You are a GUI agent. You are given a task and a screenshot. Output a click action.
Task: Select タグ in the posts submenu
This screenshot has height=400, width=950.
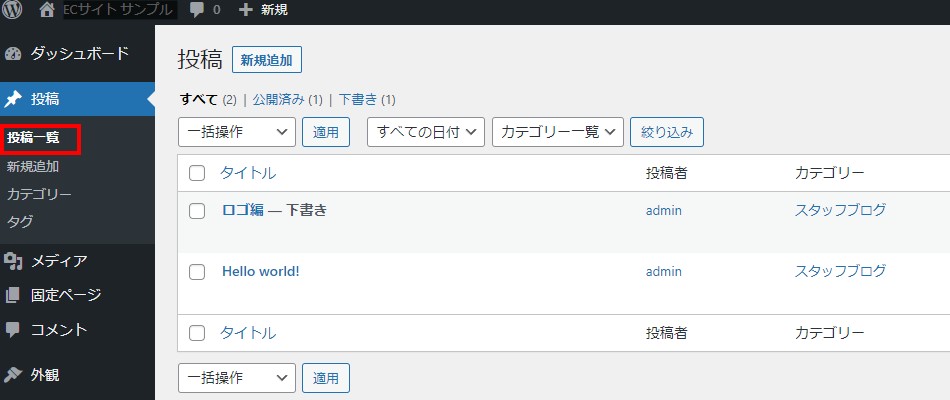coord(21,221)
